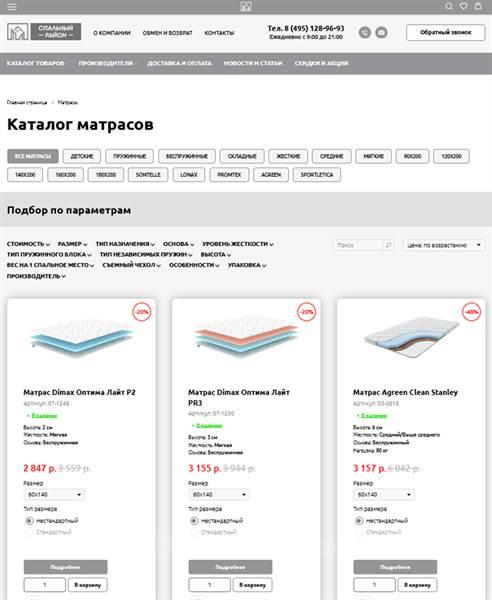This screenshot has width=492, height=600.
Task: Select Стандартный radio for Оптима Лайт P2
Action: click(29, 532)
